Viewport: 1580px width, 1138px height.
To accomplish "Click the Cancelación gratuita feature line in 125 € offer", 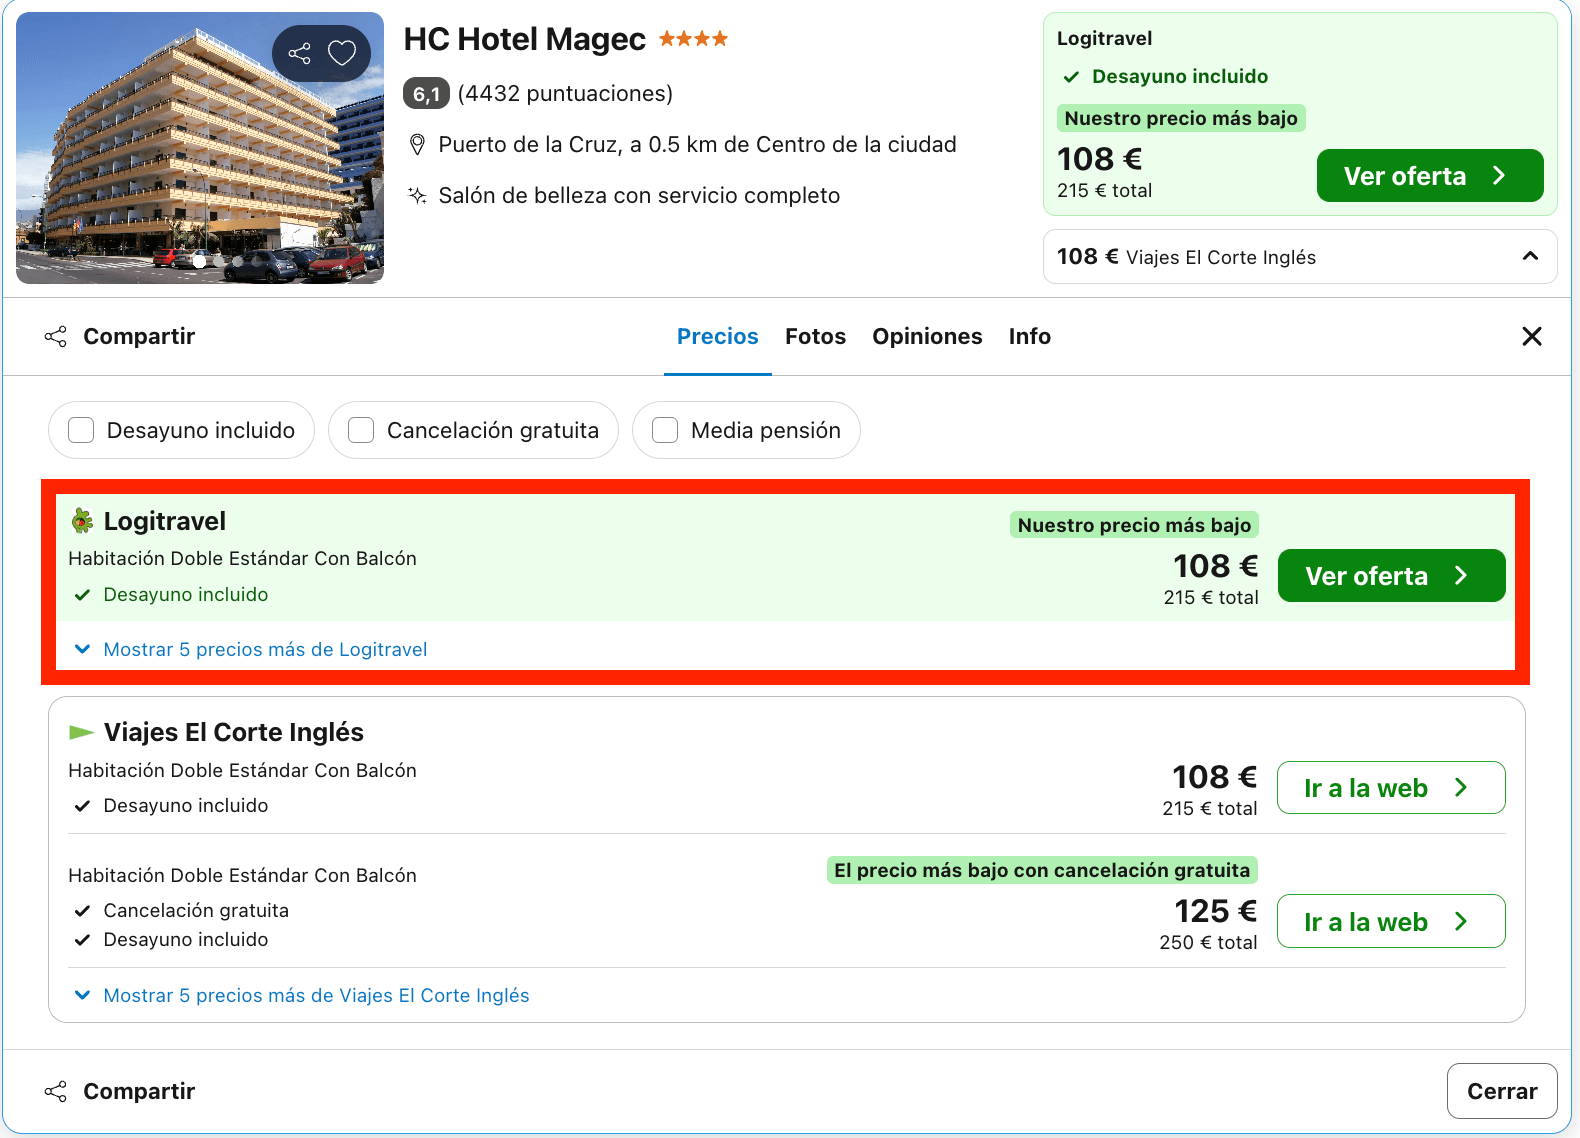I will coord(196,911).
